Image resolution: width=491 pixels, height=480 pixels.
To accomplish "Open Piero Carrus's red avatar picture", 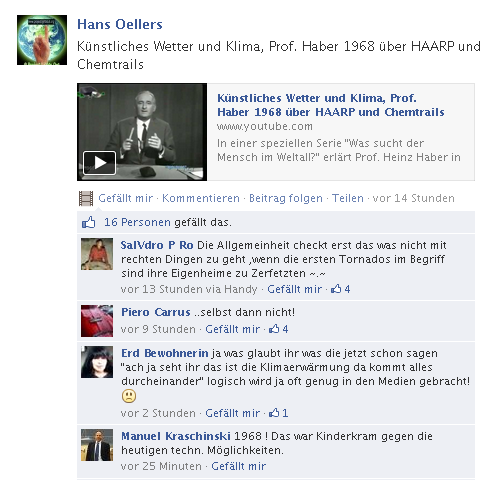I will pyautogui.click(x=97, y=321).
